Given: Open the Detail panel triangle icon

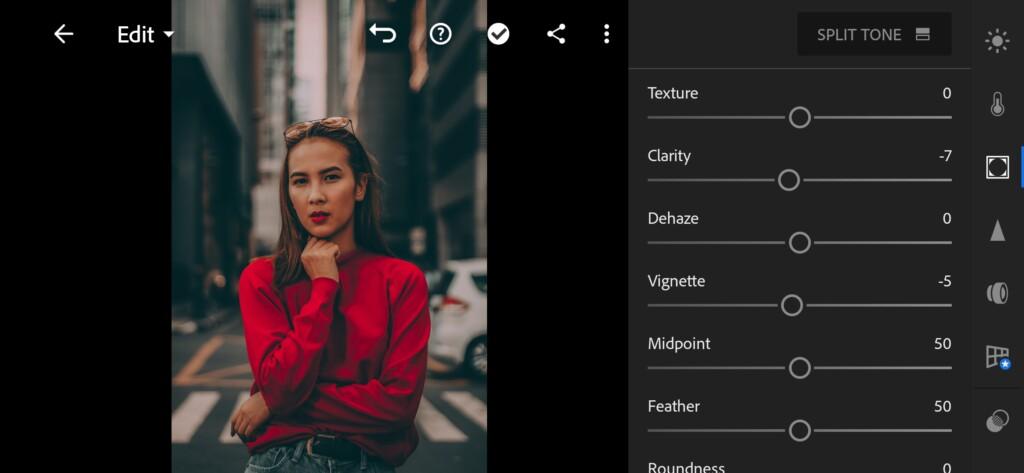Looking at the screenshot, I should click(997, 230).
